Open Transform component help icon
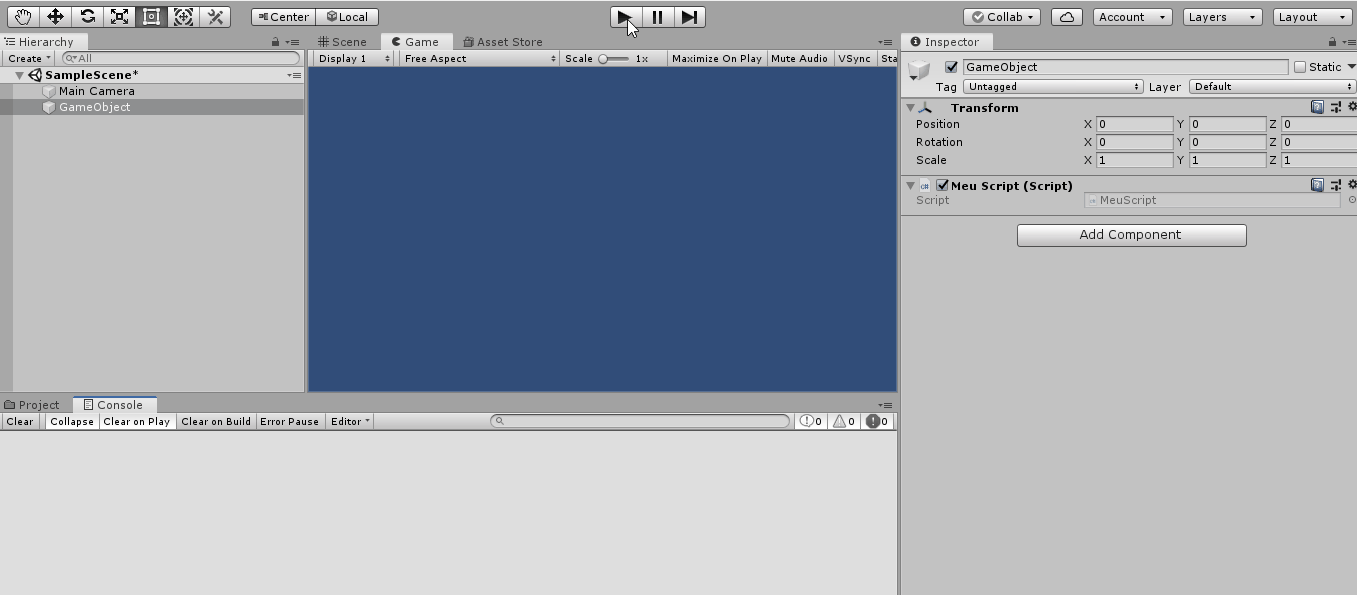The image size is (1357, 595). [x=1317, y=107]
